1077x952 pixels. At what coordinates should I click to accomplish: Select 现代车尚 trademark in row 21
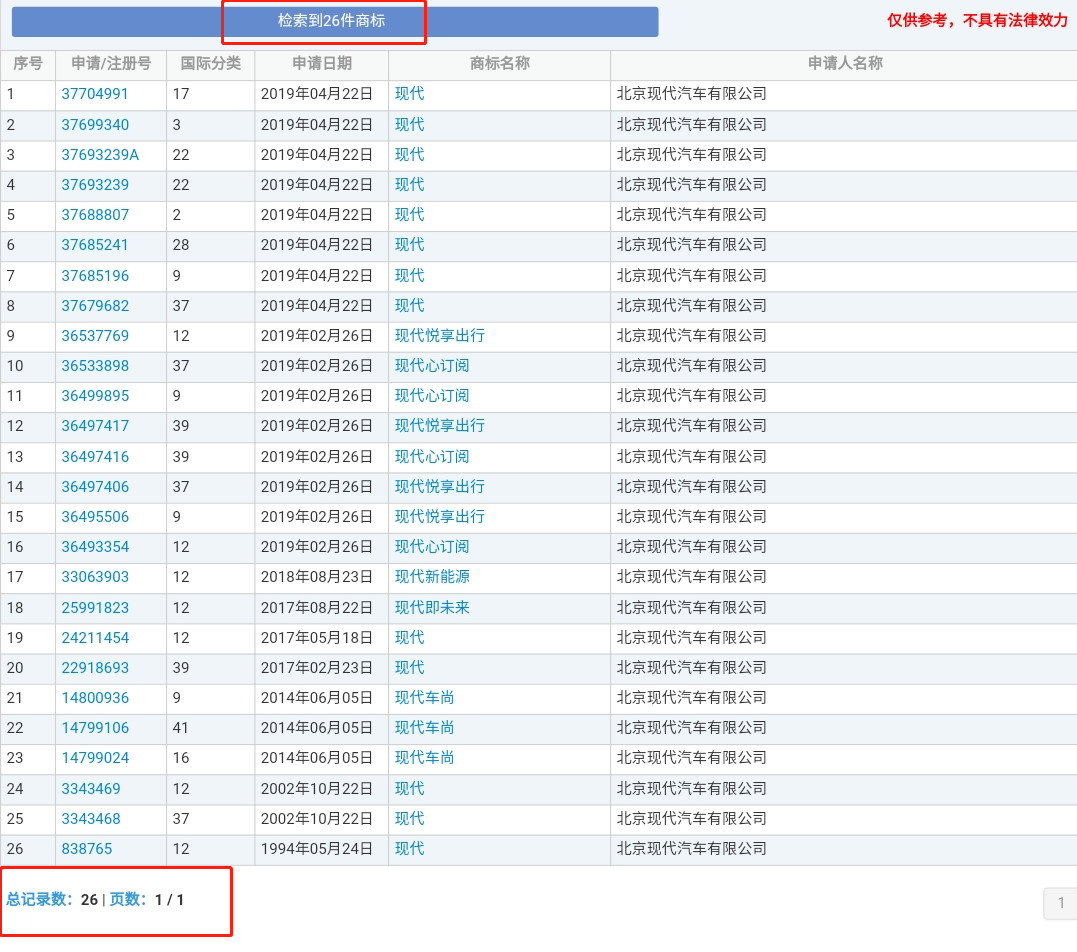pos(424,698)
